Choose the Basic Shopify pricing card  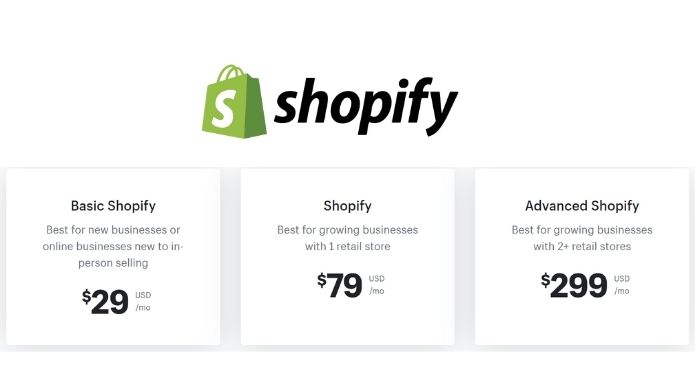113,257
